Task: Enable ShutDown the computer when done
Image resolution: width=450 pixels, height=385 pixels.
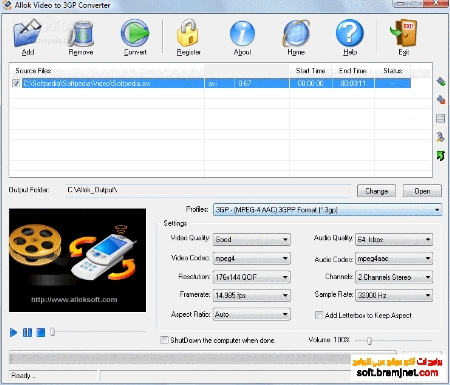Action: click(x=164, y=340)
